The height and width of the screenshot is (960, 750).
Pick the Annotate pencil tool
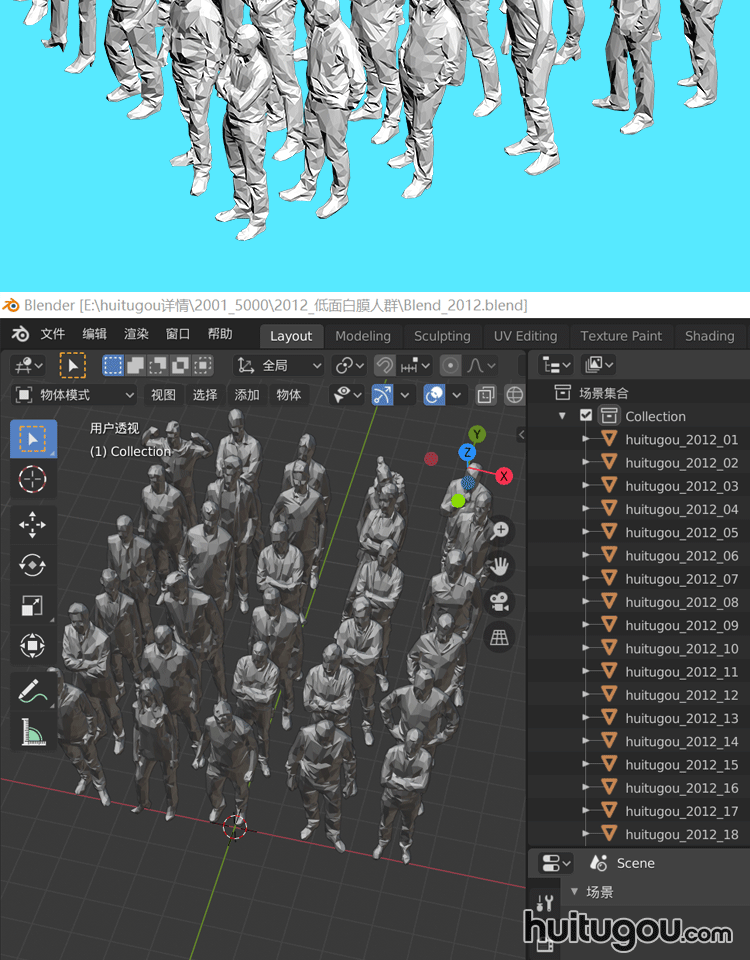click(x=33, y=690)
